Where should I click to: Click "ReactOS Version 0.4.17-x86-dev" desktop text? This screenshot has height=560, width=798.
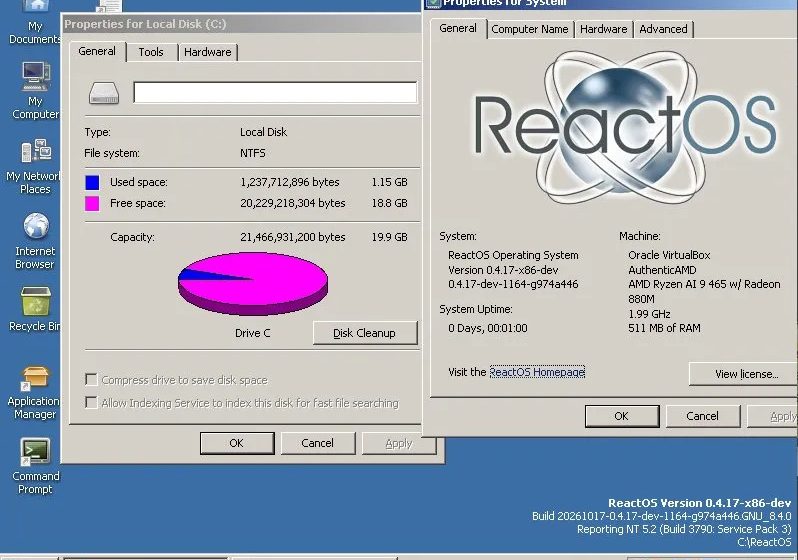pos(700,503)
